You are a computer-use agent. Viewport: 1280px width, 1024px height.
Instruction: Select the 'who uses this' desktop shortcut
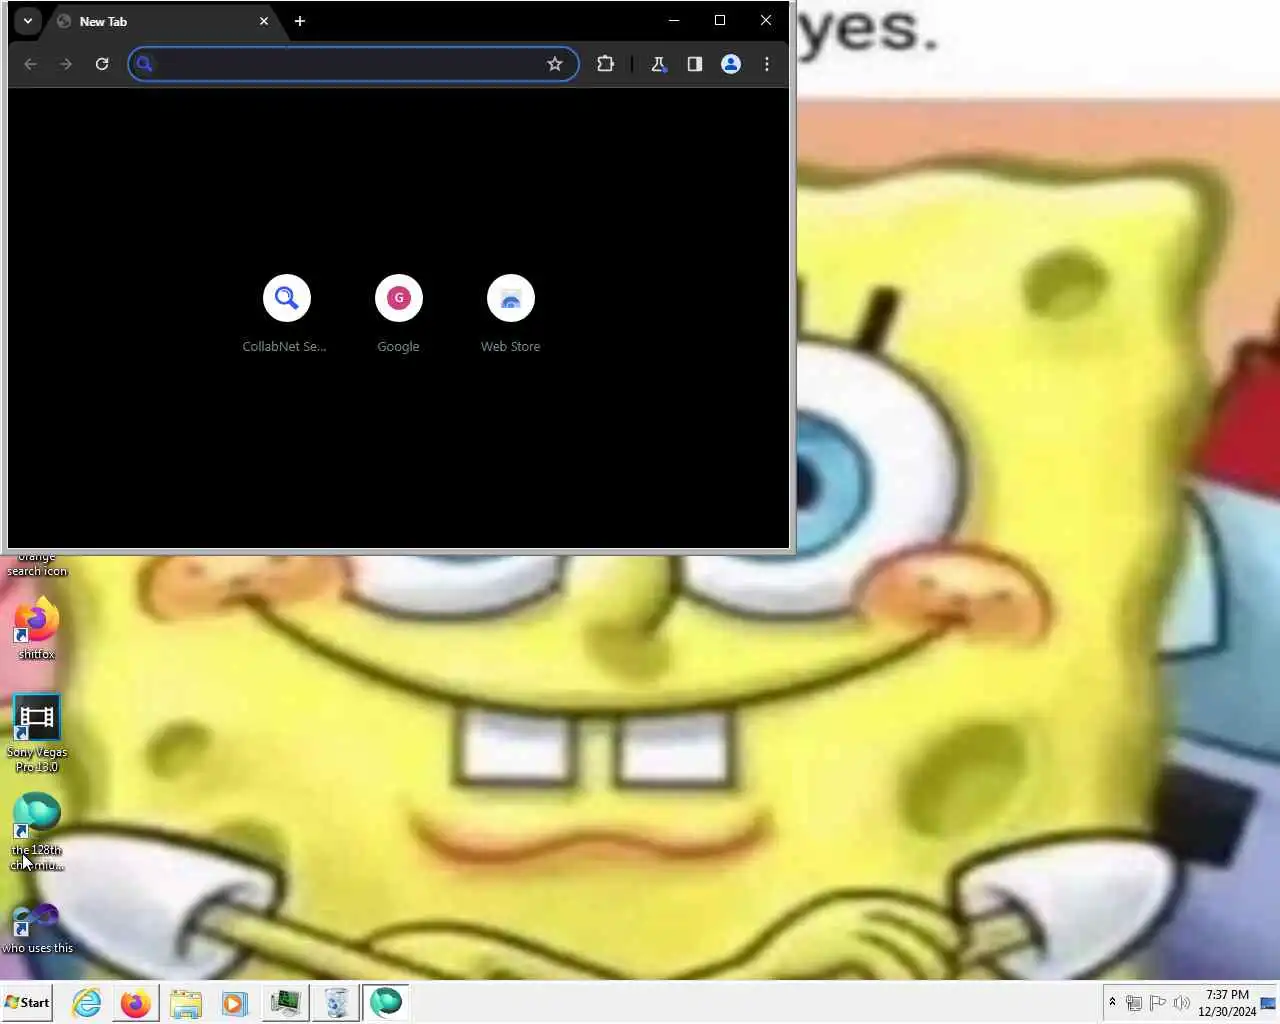coord(37,928)
